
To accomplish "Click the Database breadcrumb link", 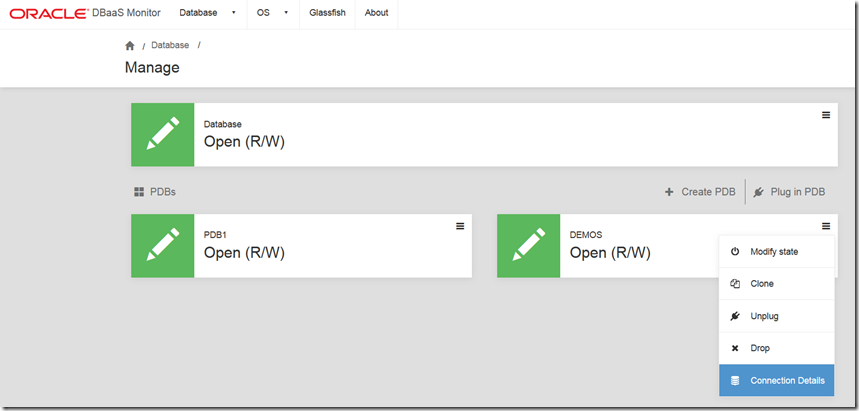I will 169,45.
